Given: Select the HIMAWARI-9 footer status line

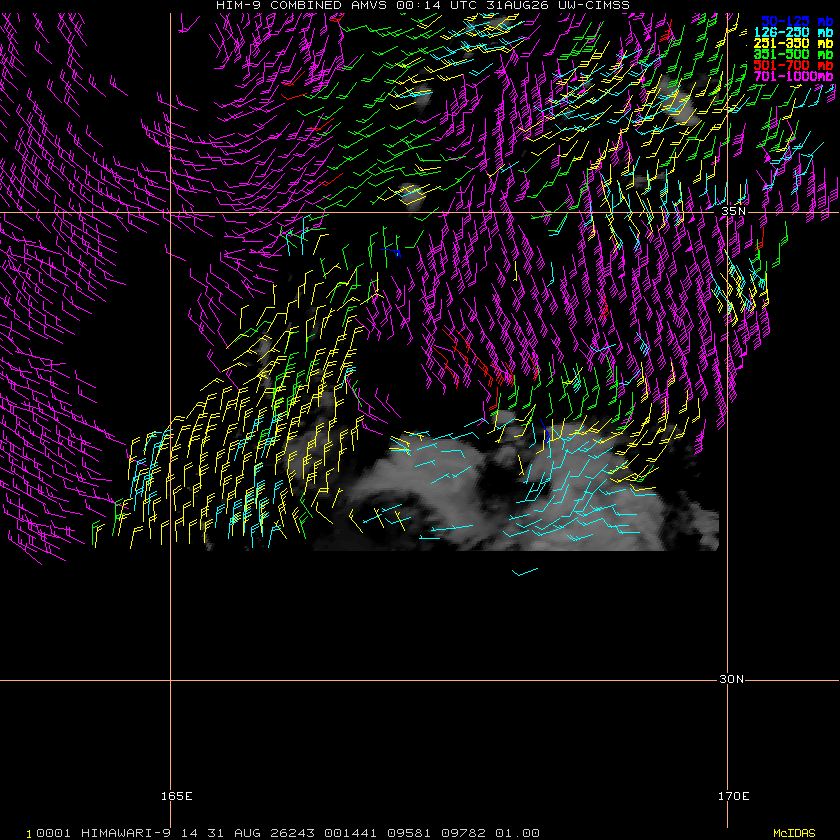Looking at the screenshot, I should pos(288,833).
